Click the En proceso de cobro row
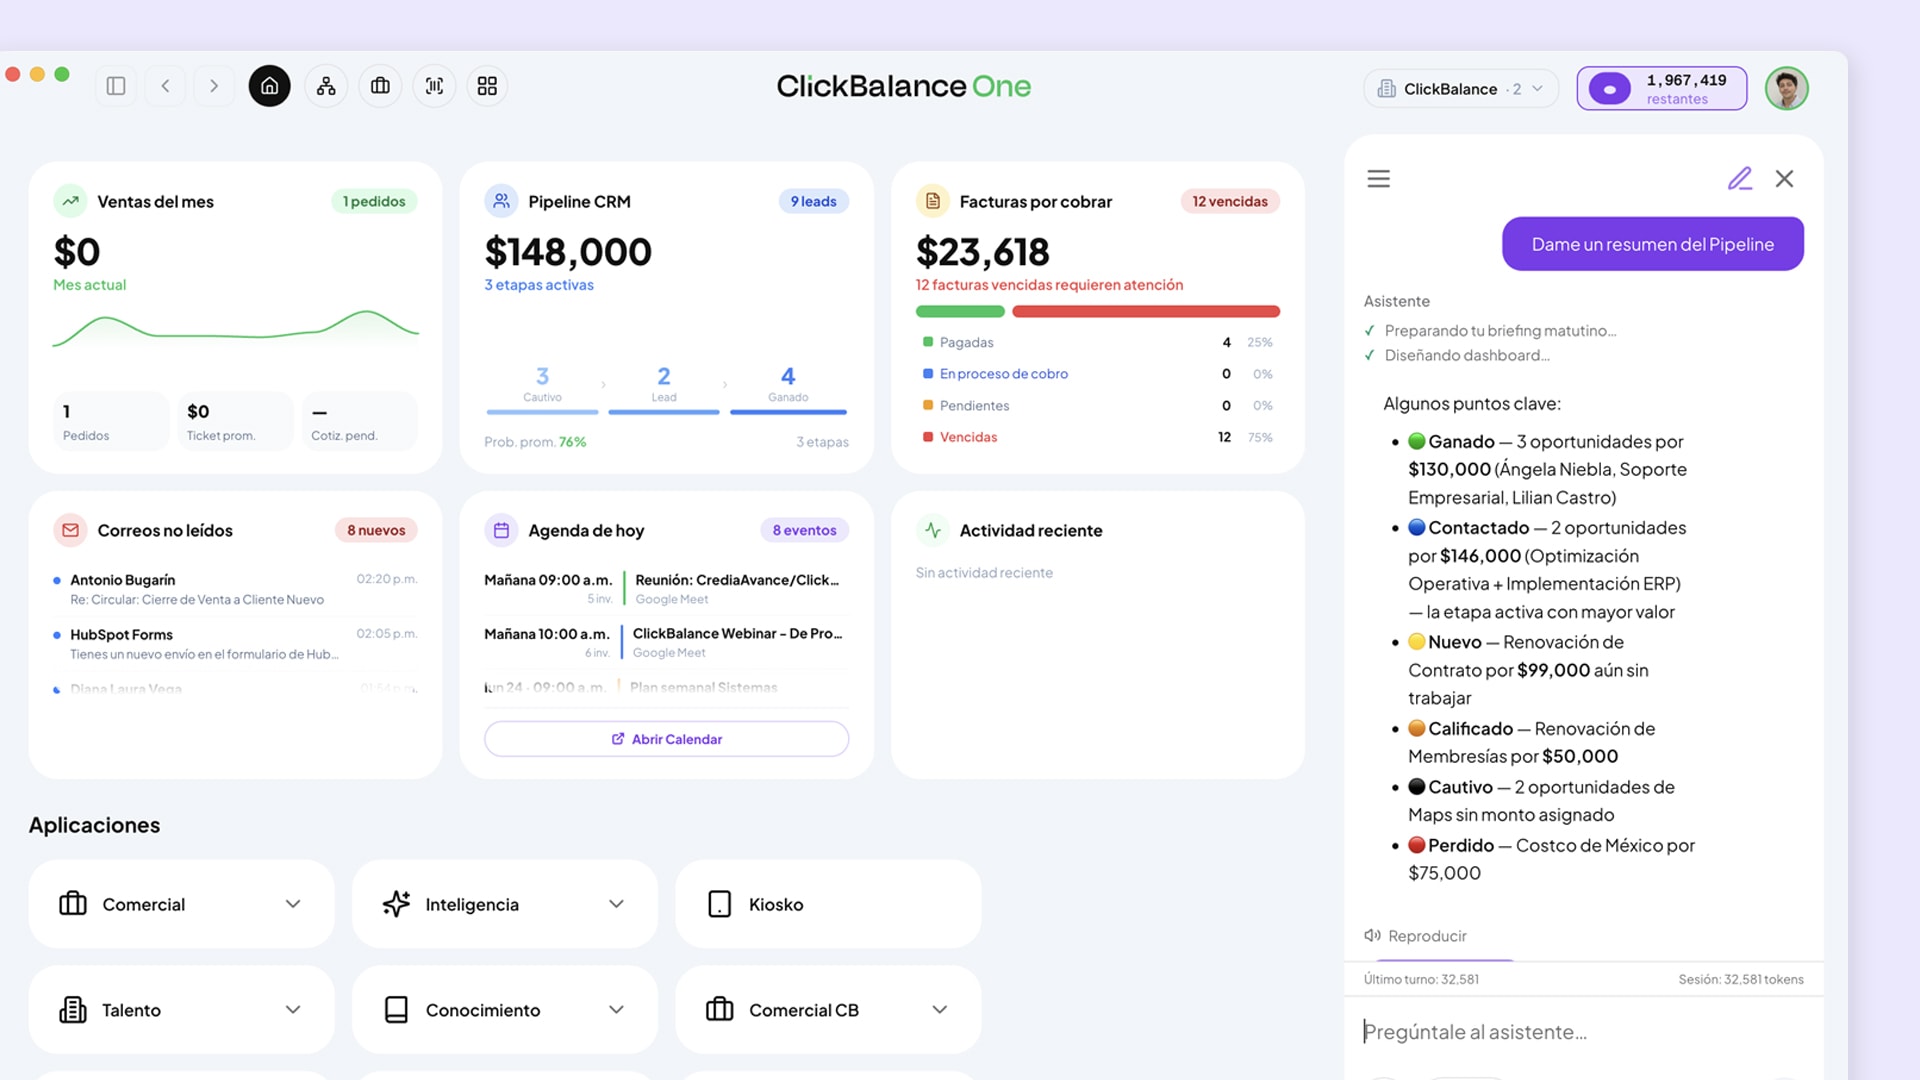1920x1080 pixels. tap(1098, 374)
